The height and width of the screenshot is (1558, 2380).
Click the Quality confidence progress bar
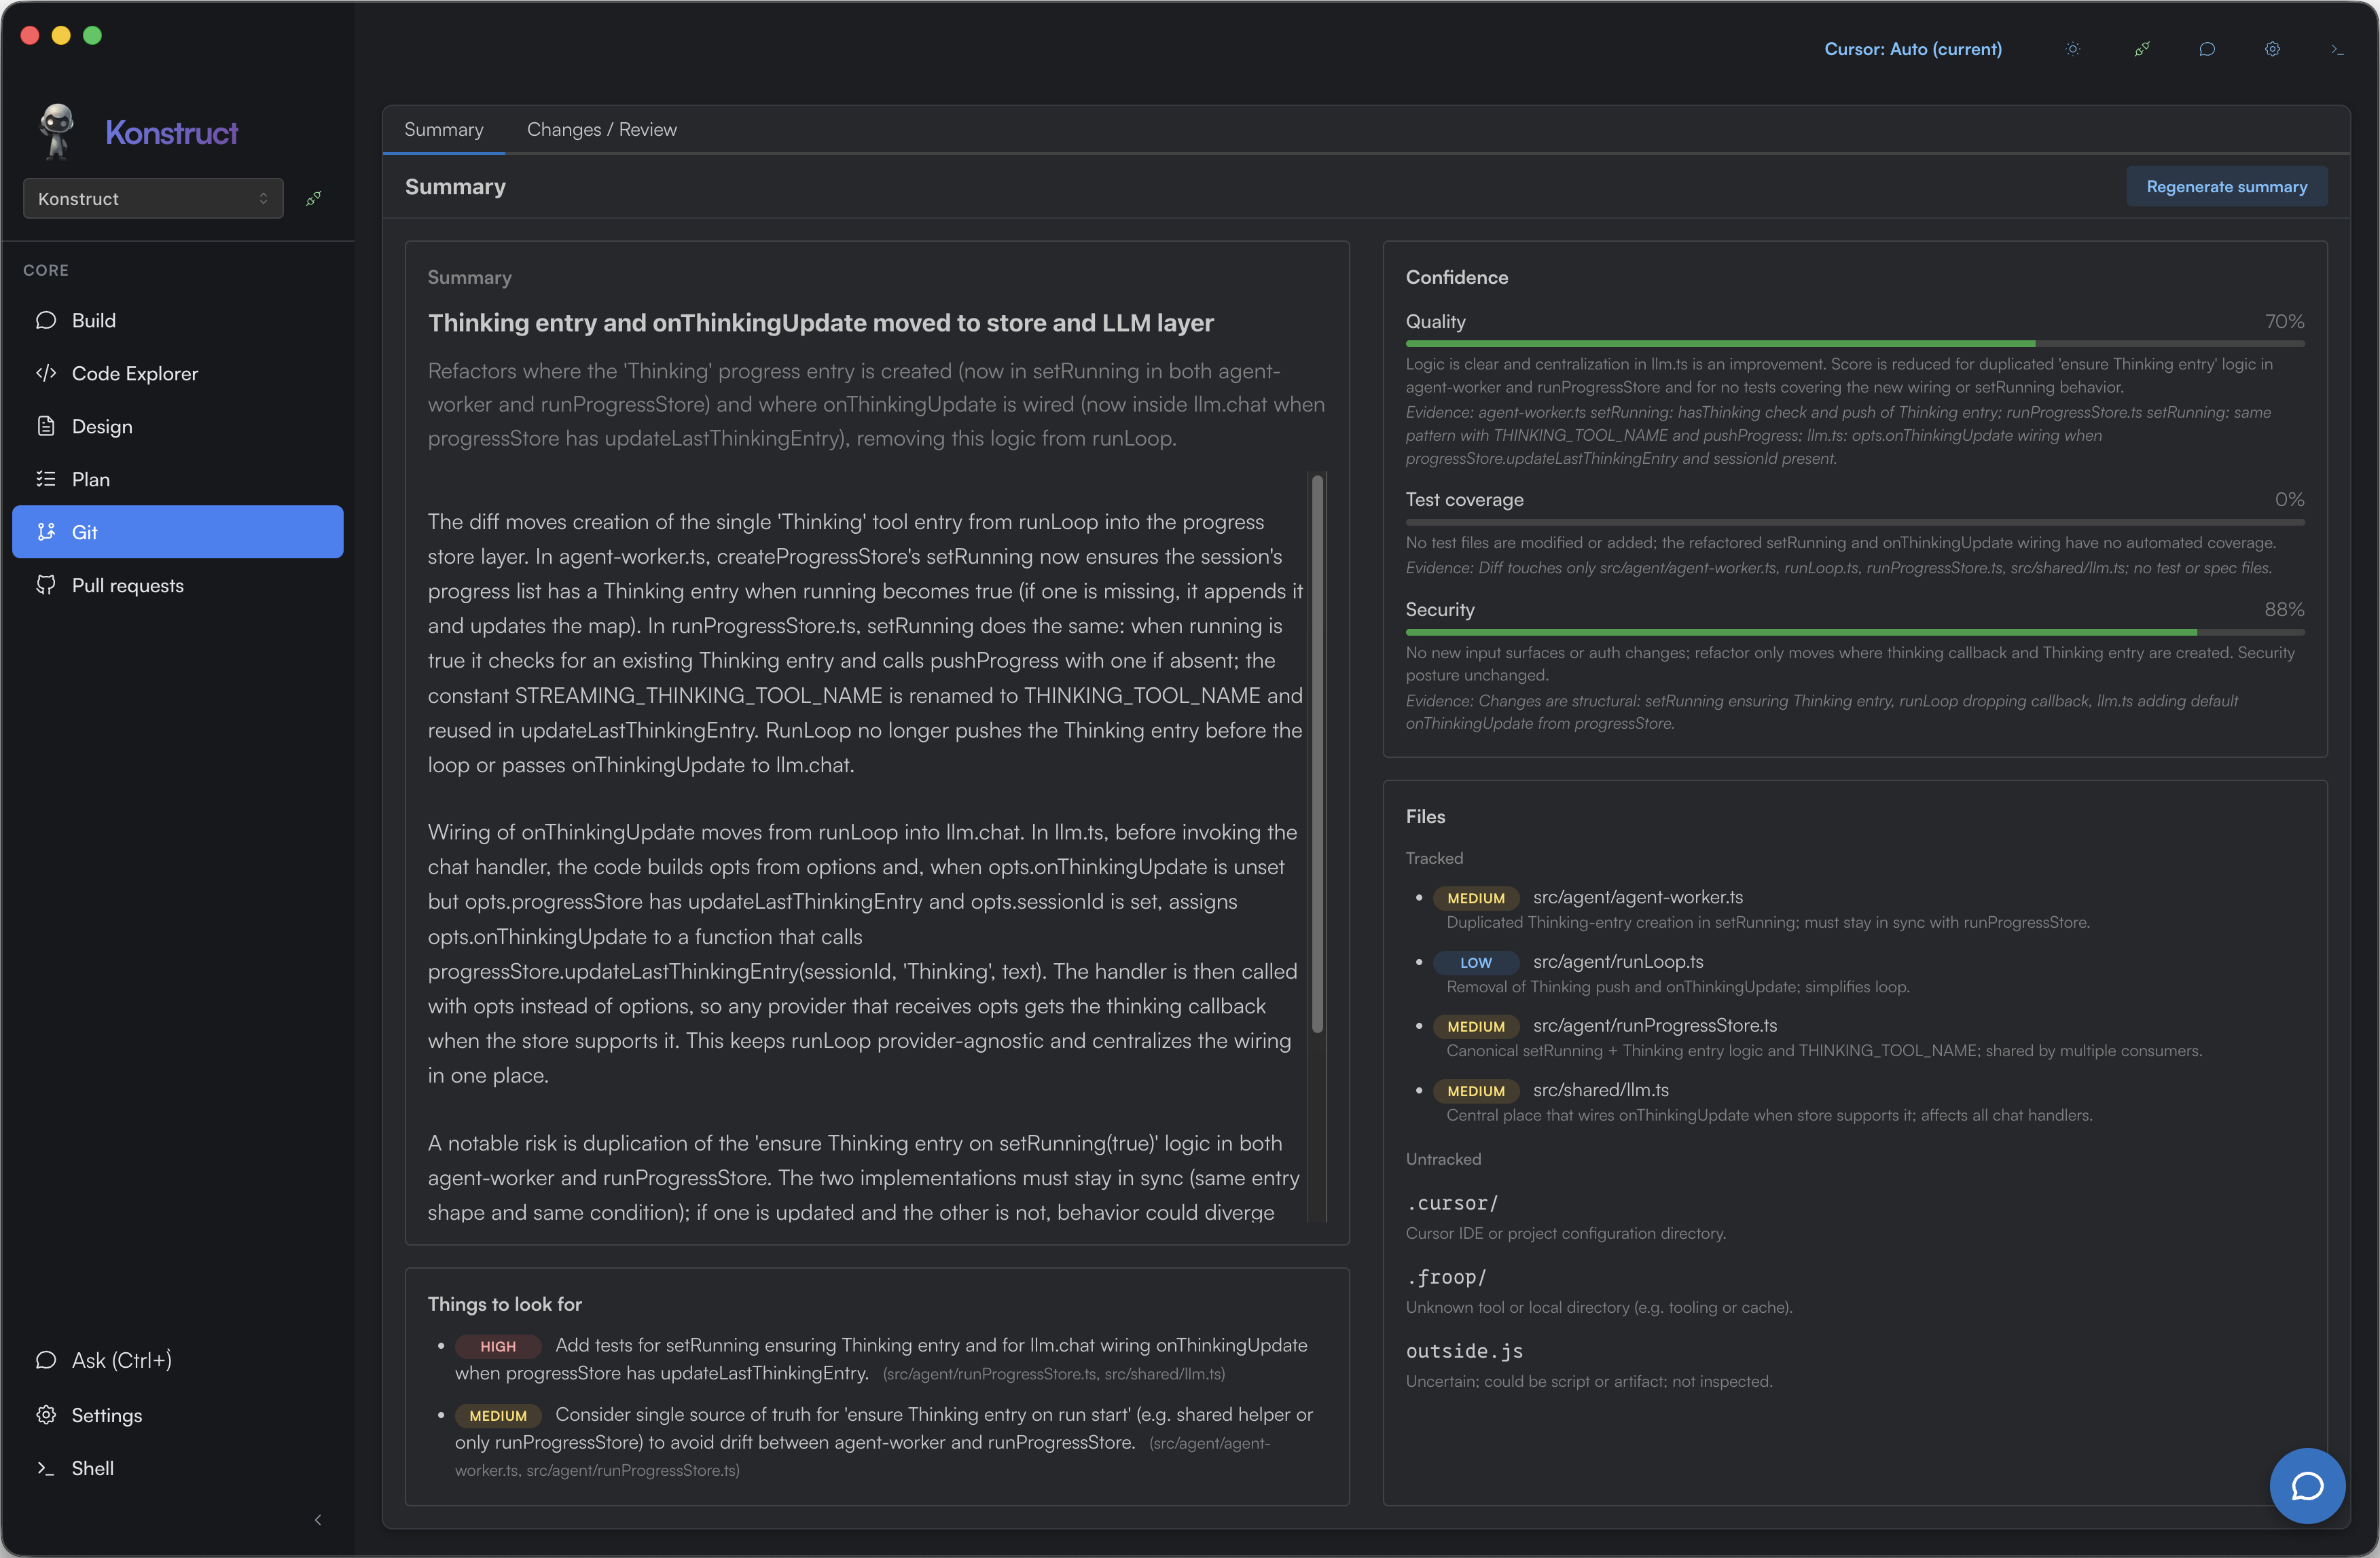(x=1854, y=343)
